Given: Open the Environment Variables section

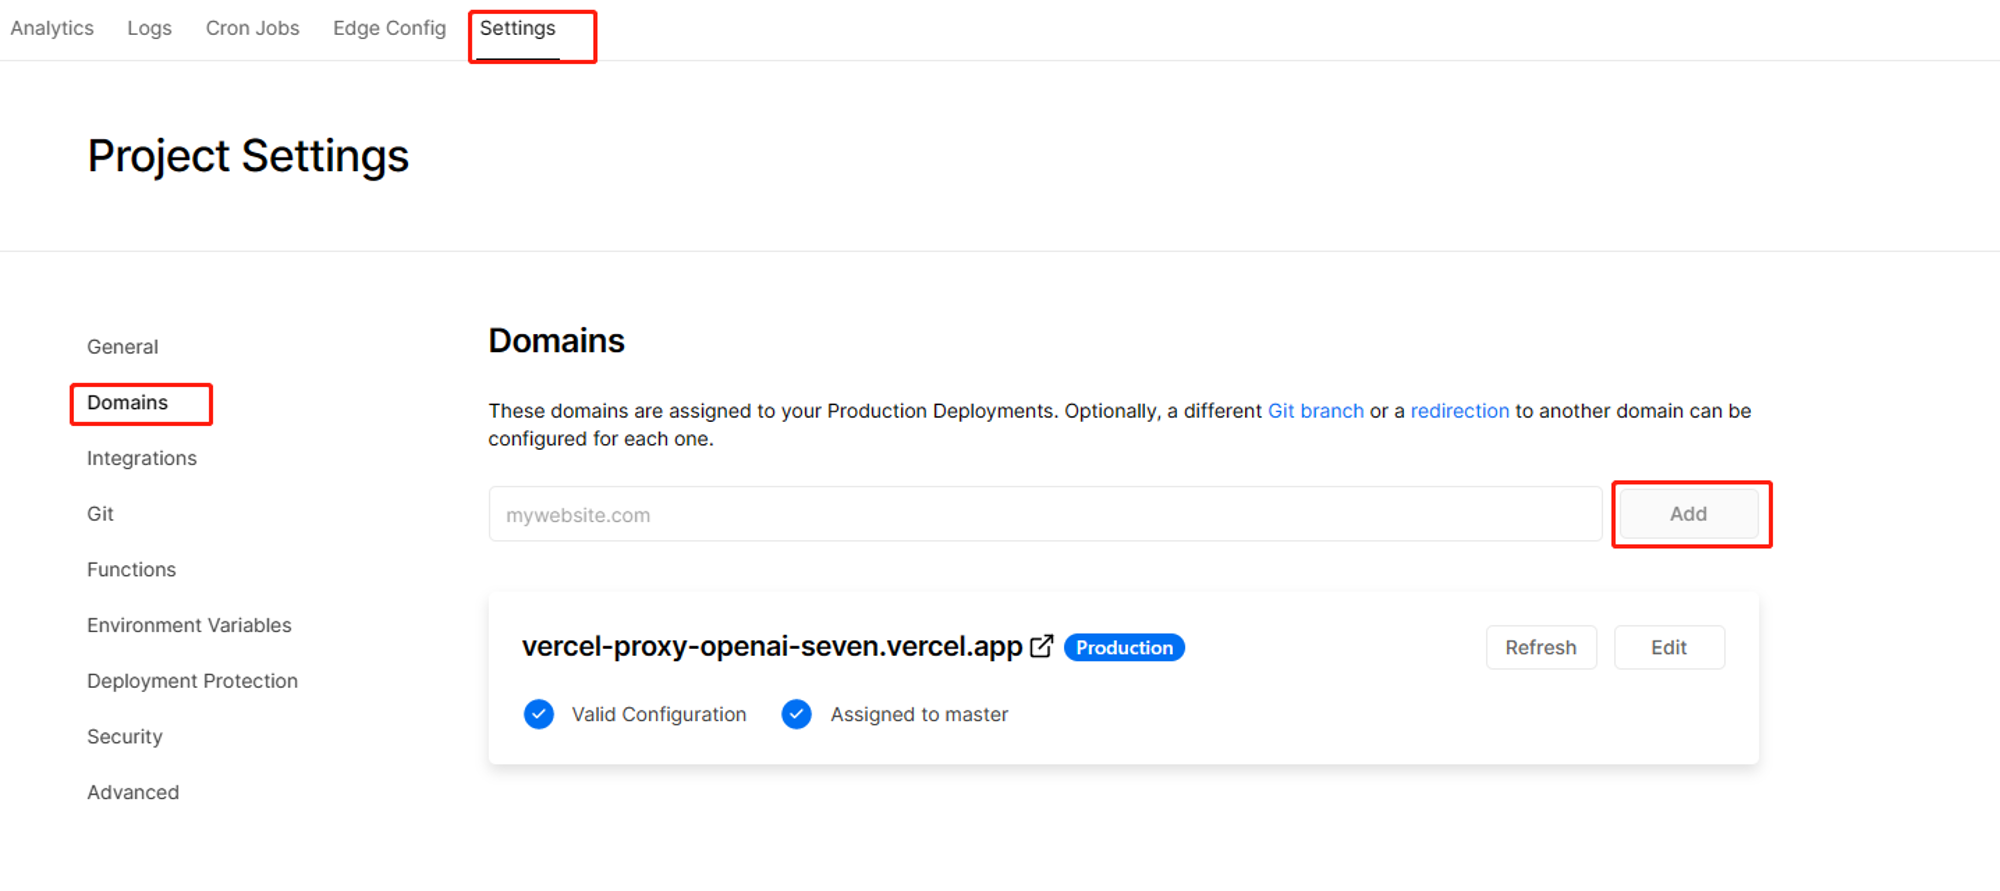Looking at the screenshot, I should point(189,625).
